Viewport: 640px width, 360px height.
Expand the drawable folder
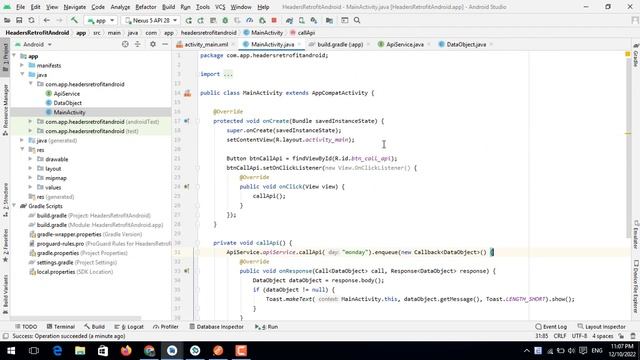click(30, 159)
